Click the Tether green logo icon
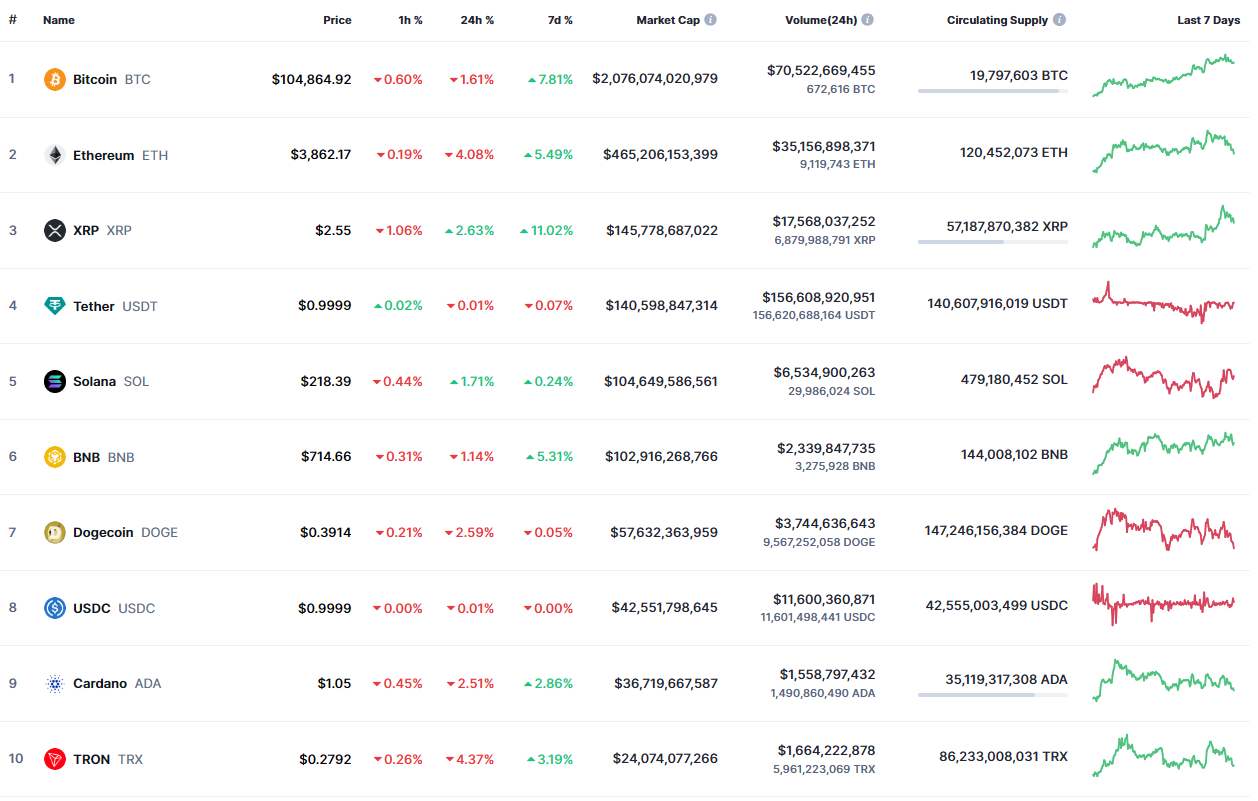Screen dimensions: 1258x801 [x=55, y=306]
